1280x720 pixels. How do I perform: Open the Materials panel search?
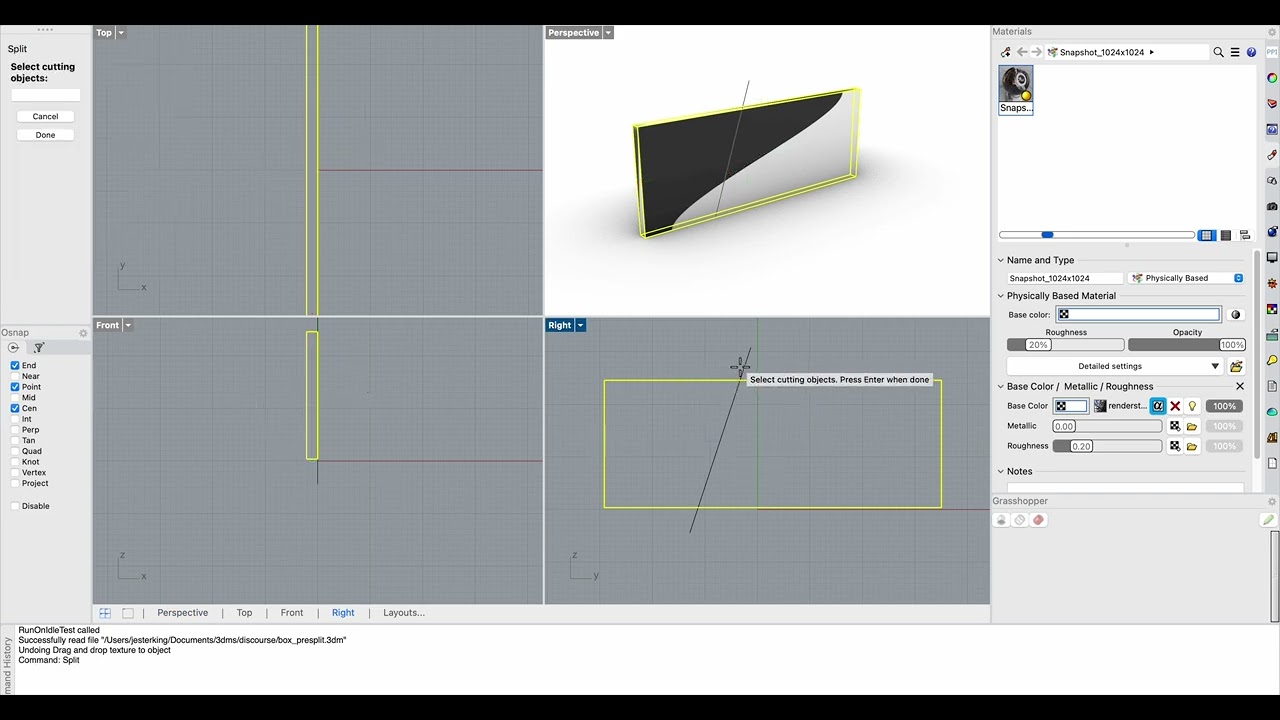point(1217,52)
